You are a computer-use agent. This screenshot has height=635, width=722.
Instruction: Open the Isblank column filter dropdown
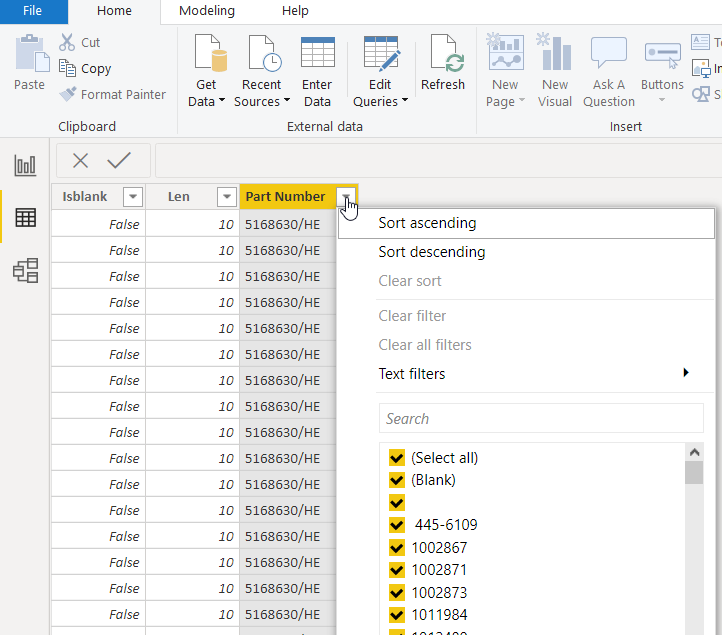(x=133, y=197)
